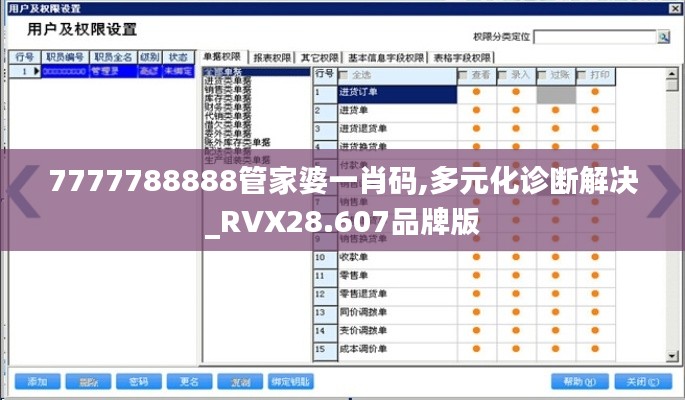Click the 职员全名 column header
Screen dimensions: 685x400
click(x=113, y=57)
